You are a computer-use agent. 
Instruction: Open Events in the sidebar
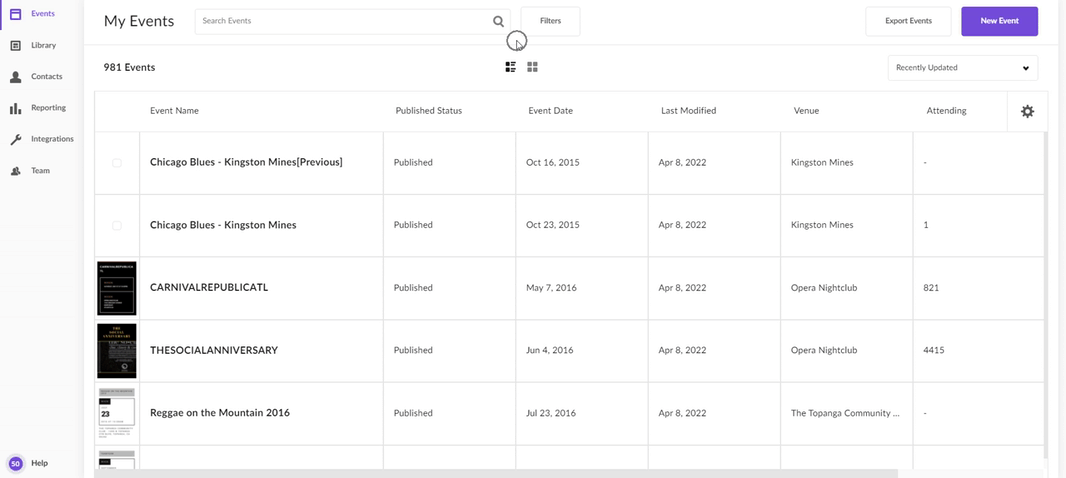click(42, 14)
